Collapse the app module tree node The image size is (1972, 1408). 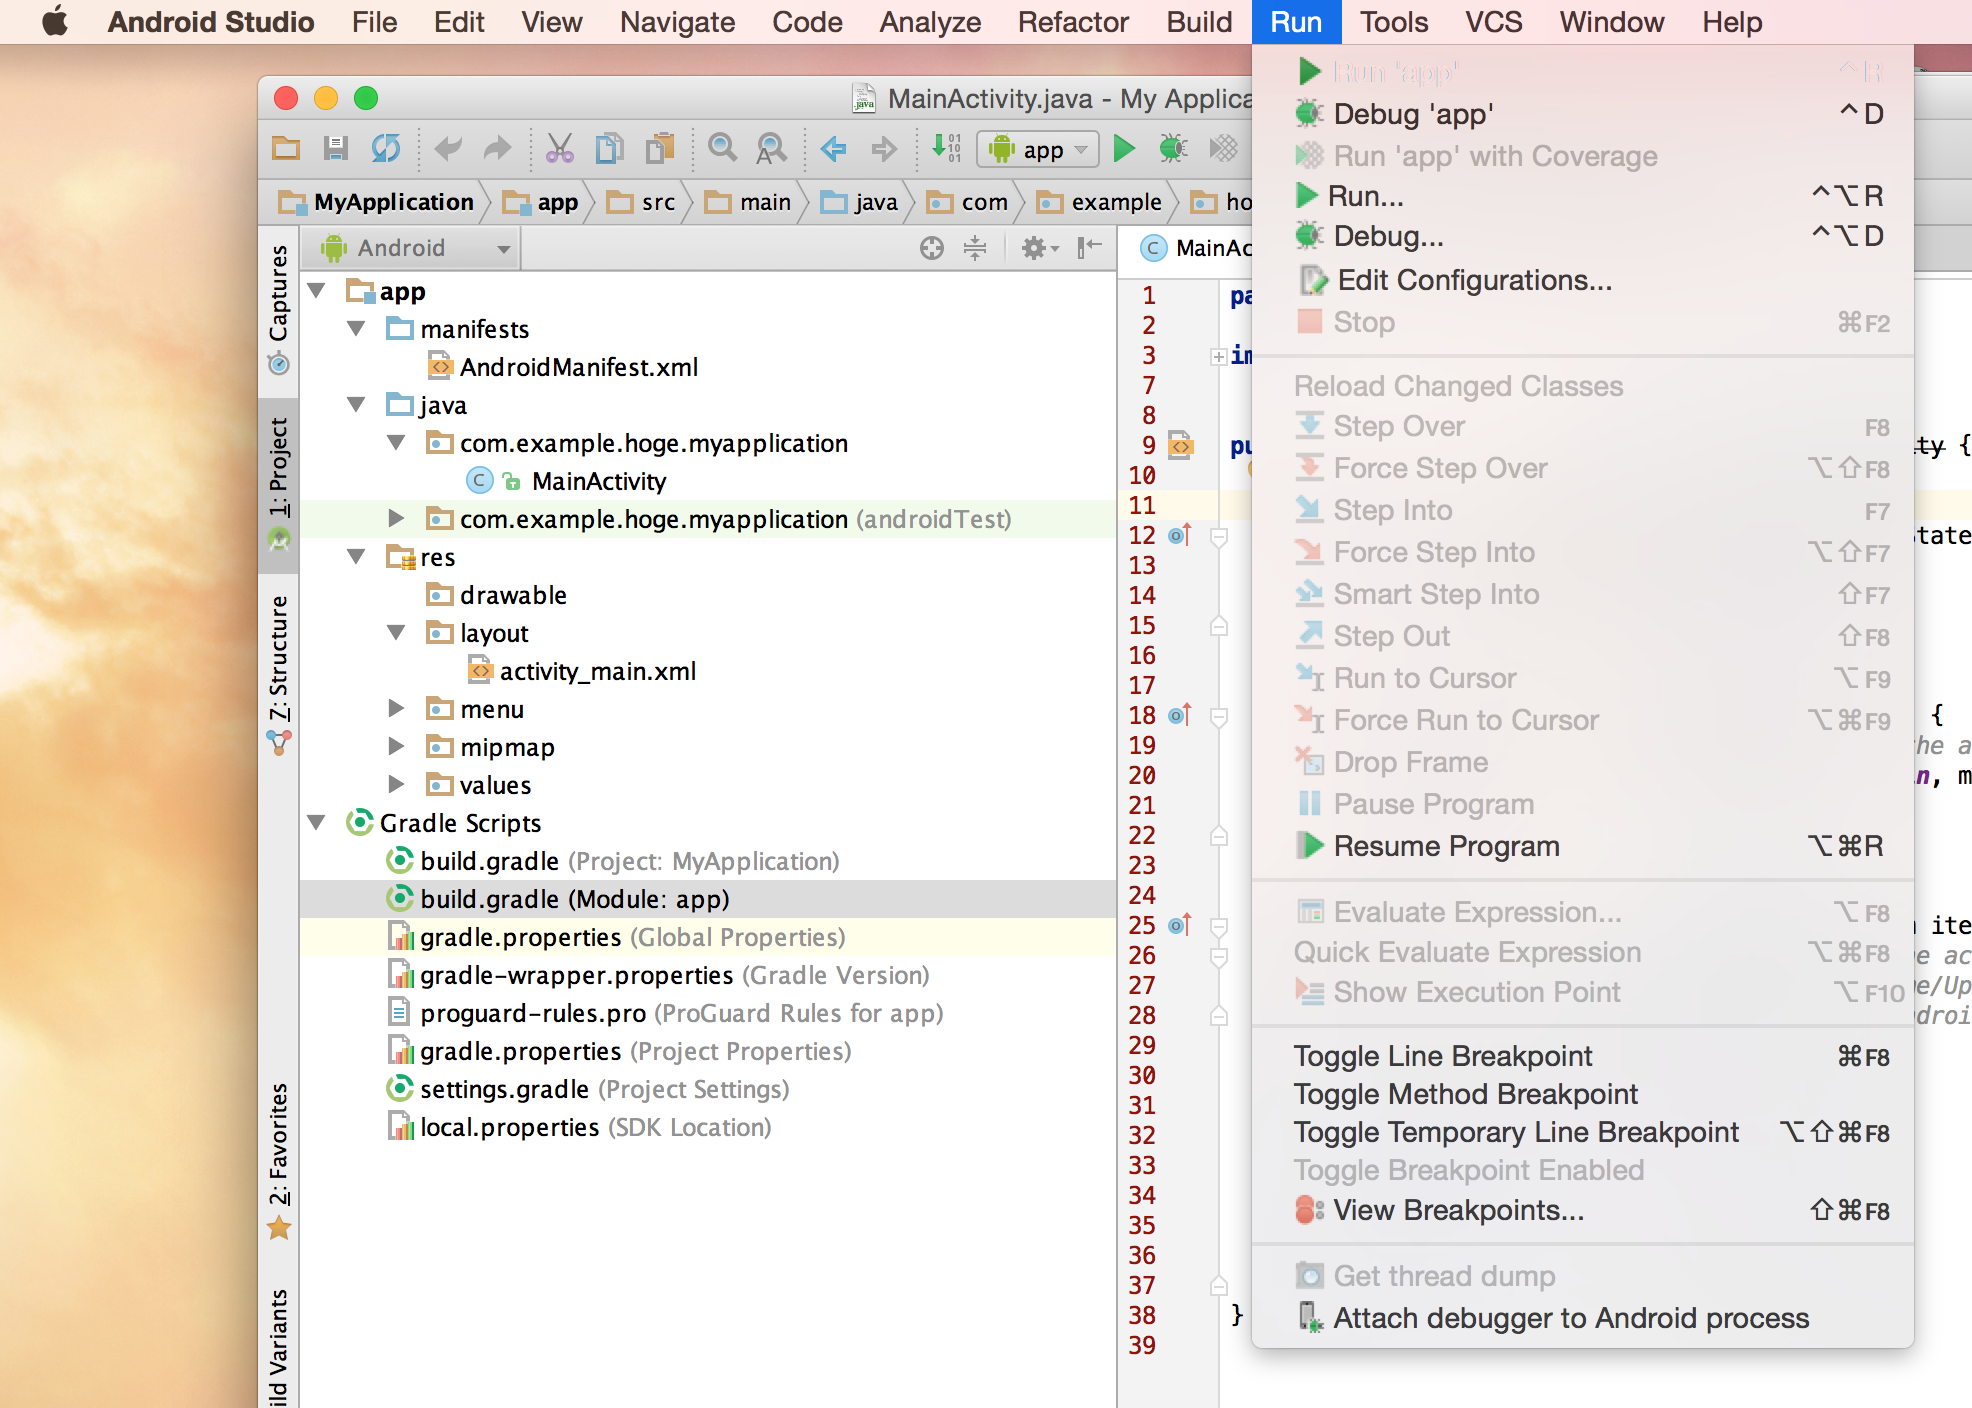pyautogui.click(x=317, y=291)
